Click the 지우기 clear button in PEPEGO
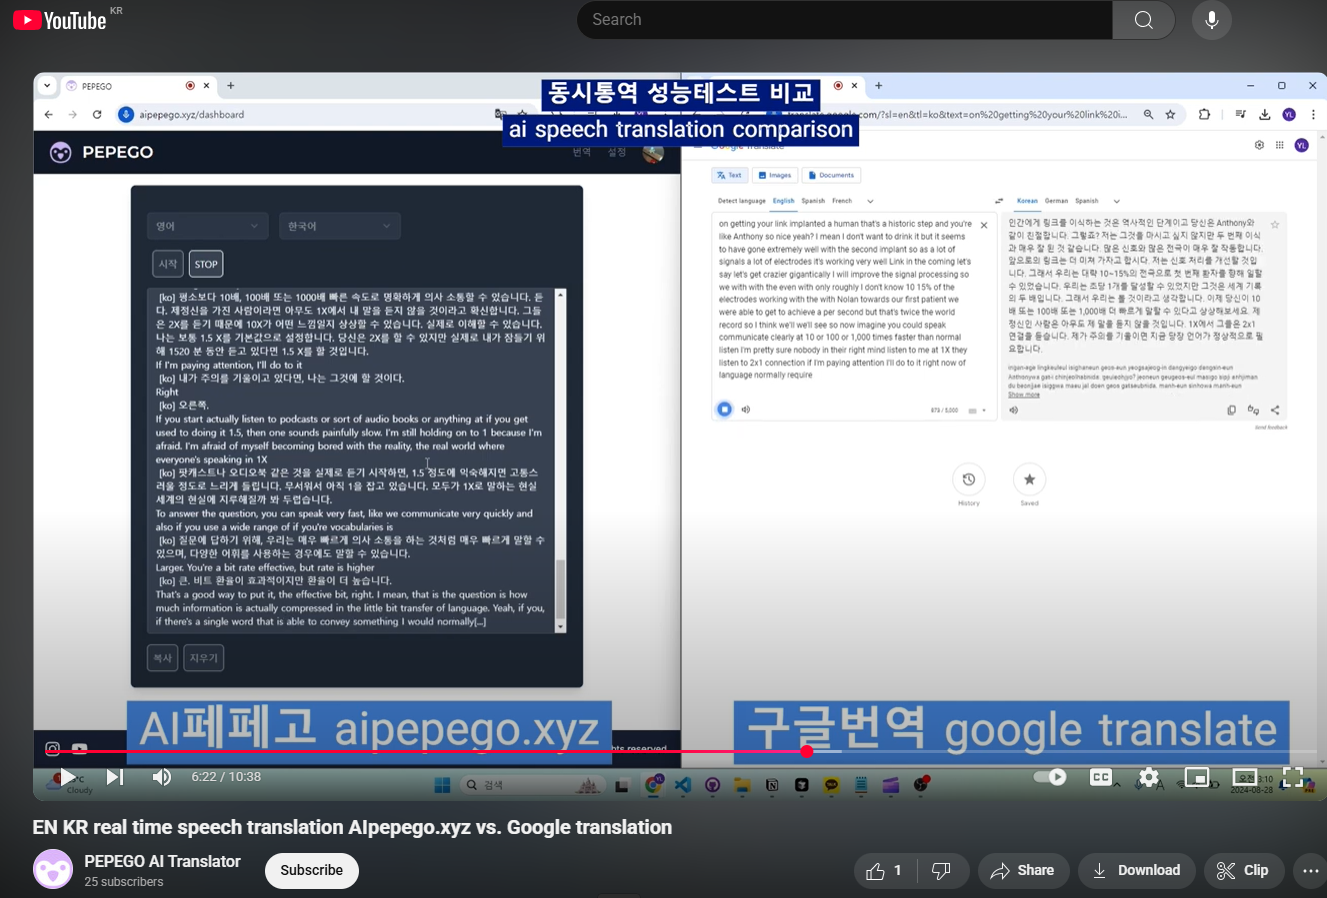 [x=203, y=658]
